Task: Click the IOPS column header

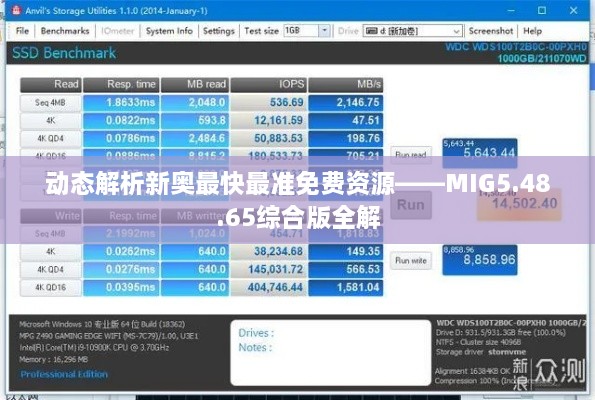Action: click(268, 85)
